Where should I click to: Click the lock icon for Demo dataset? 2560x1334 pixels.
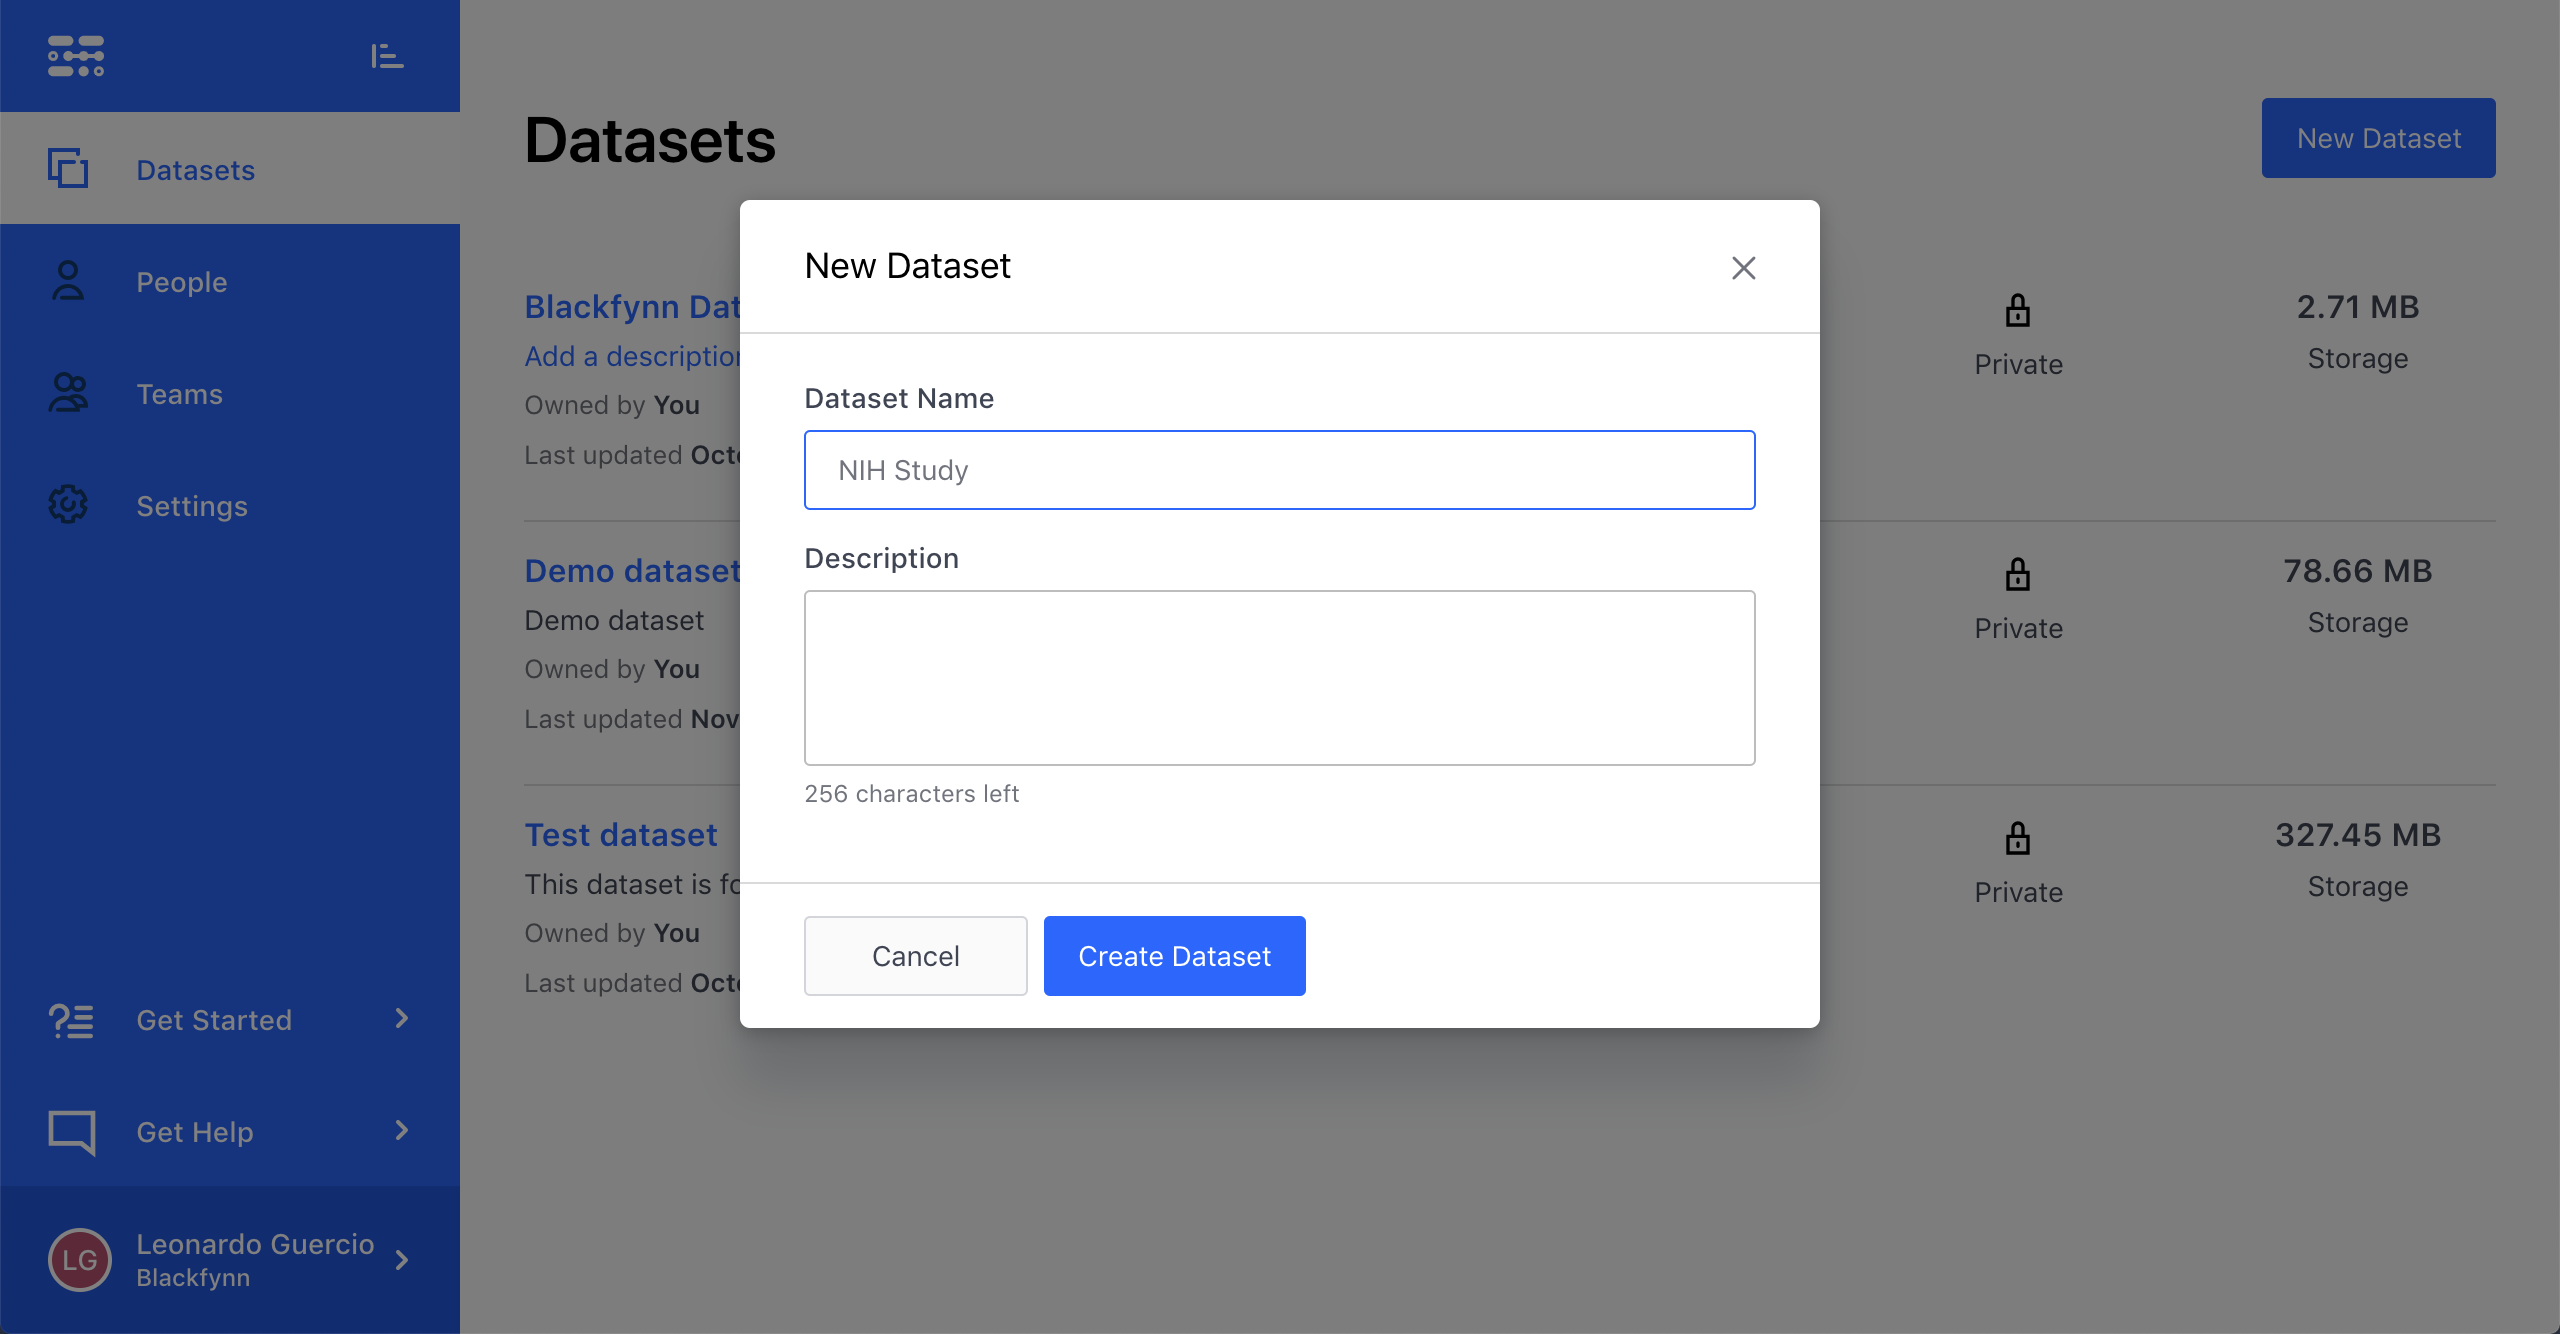coord(2018,575)
